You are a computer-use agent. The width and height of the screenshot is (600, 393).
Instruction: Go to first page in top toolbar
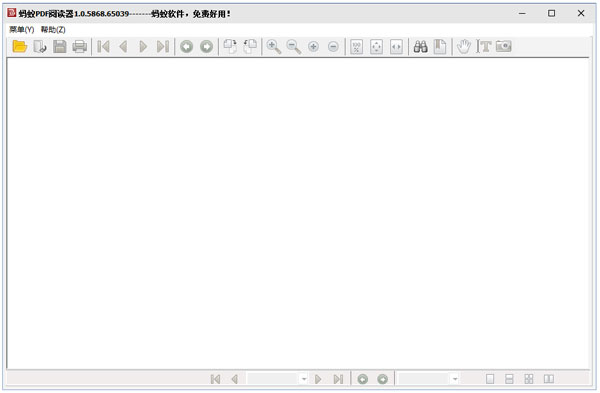tap(103, 47)
